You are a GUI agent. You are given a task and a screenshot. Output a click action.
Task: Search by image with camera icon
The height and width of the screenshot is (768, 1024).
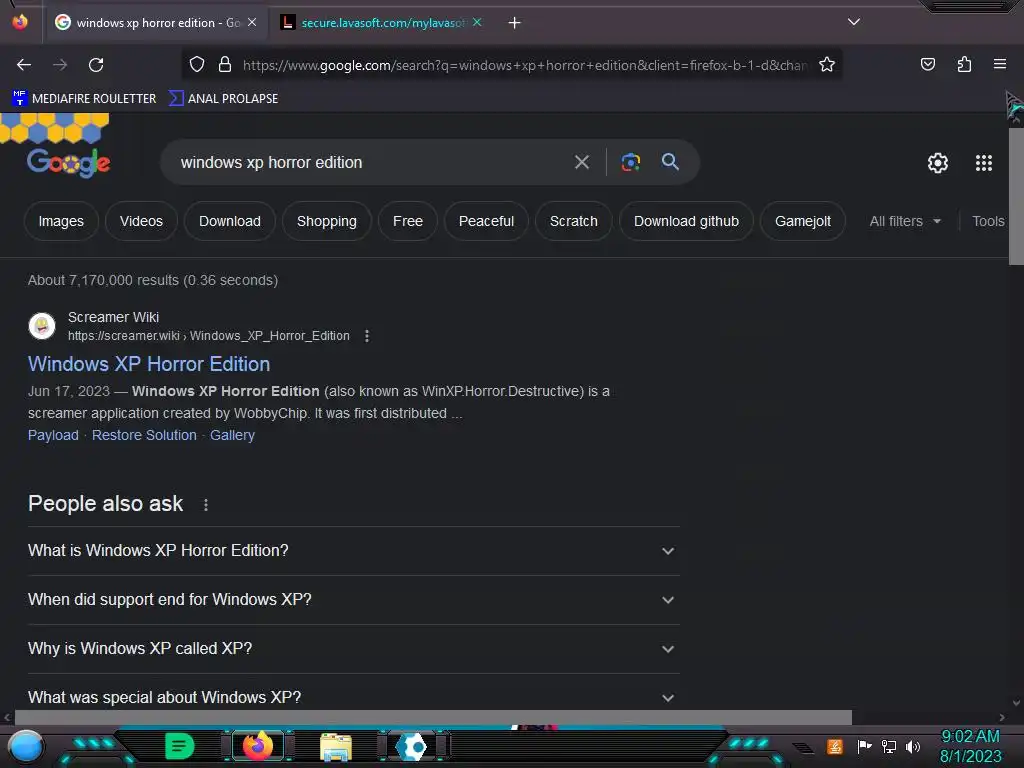click(631, 162)
